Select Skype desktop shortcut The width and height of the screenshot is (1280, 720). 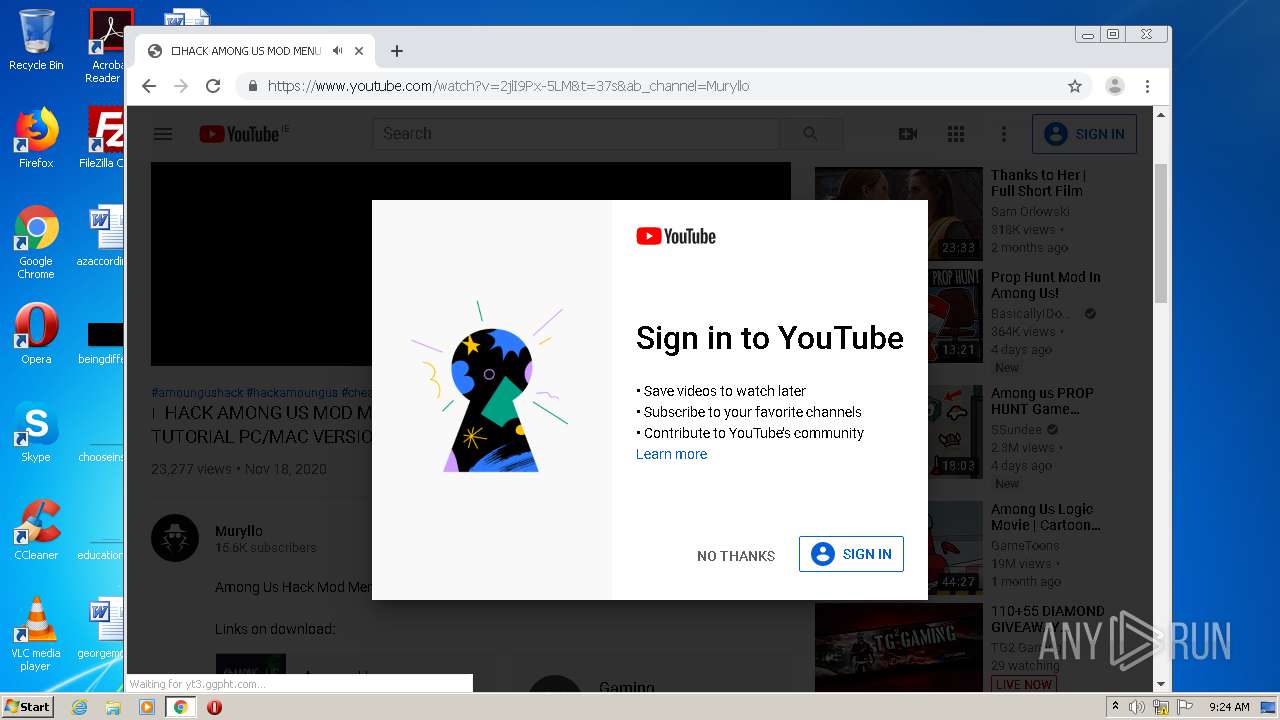coord(36,432)
